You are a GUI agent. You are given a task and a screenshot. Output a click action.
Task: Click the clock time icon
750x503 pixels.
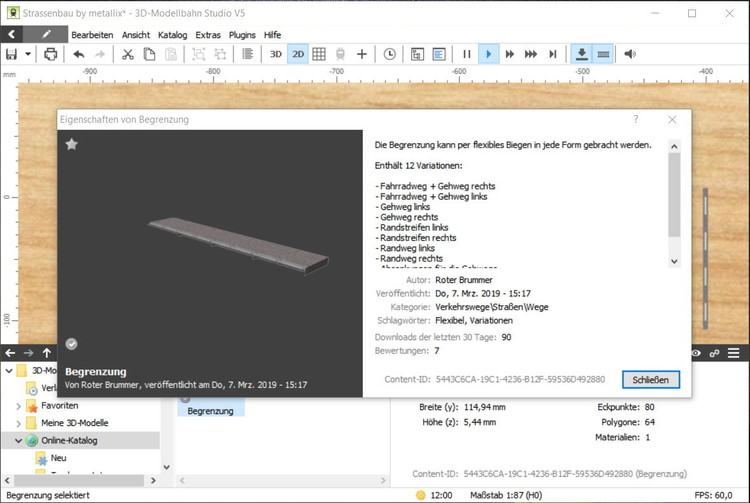click(x=389, y=54)
